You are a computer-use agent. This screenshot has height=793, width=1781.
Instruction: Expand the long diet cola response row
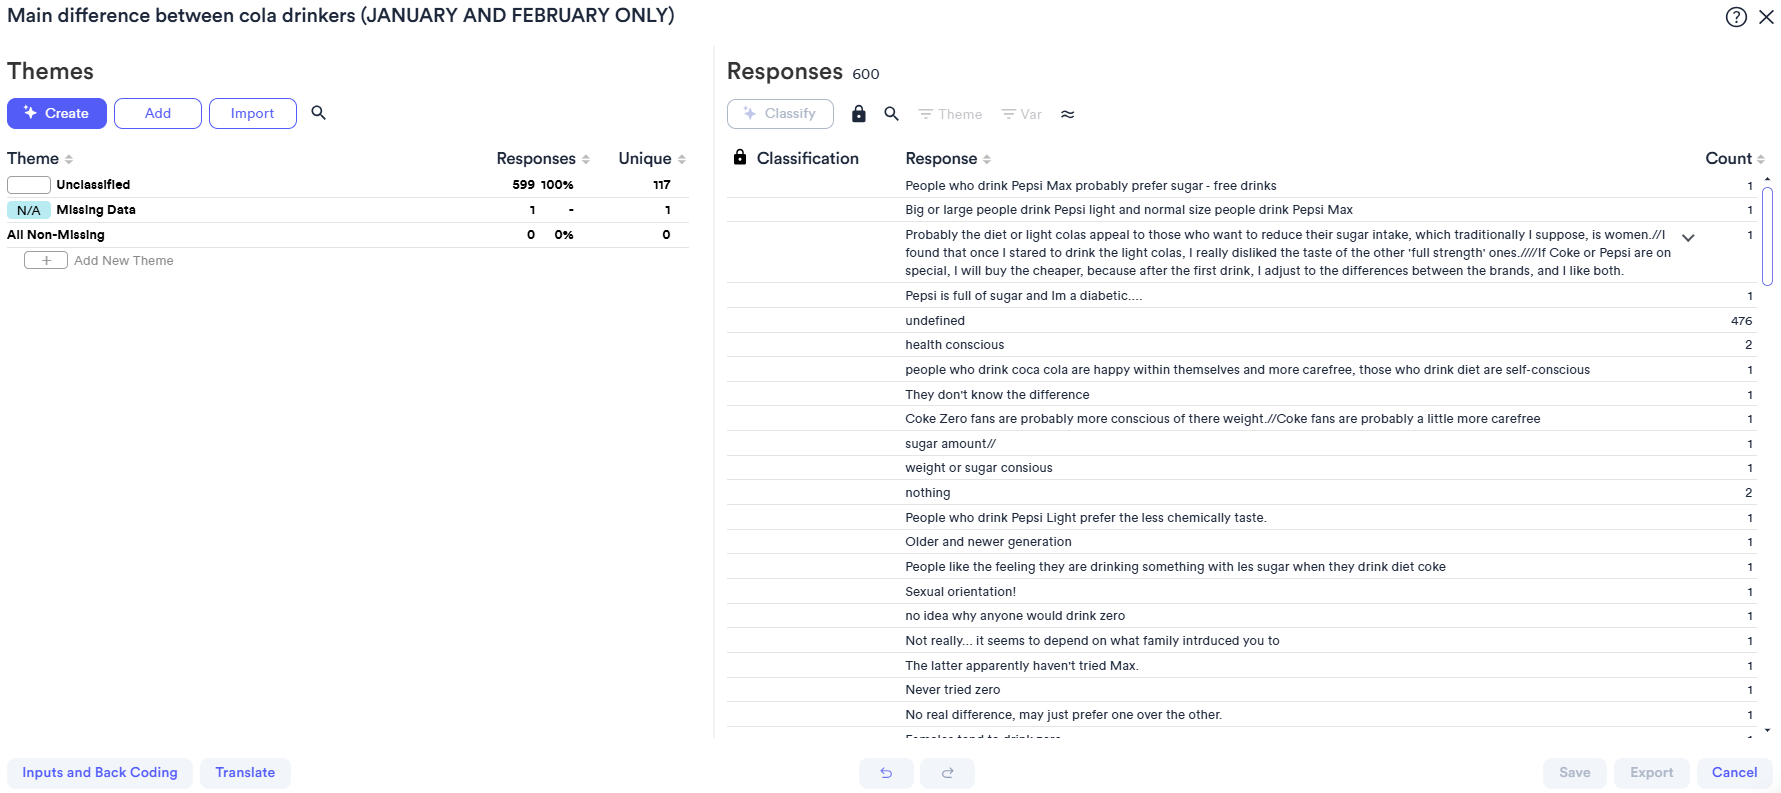pyautogui.click(x=1688, y=238)
